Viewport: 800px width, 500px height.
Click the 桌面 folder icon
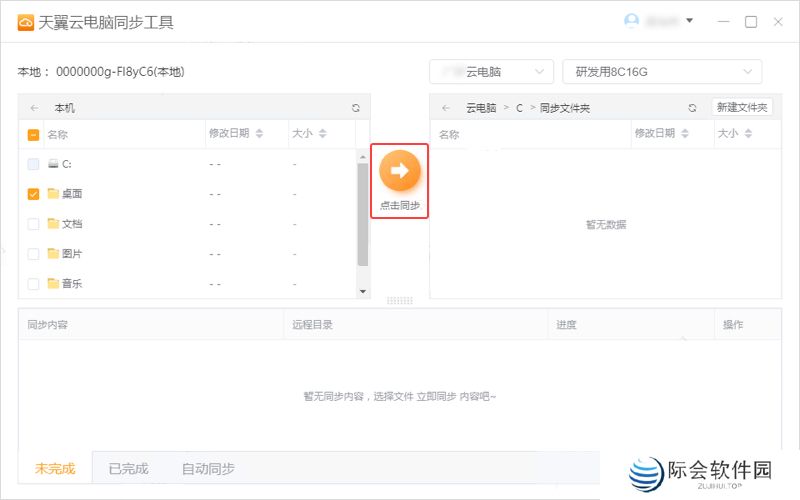53,193
